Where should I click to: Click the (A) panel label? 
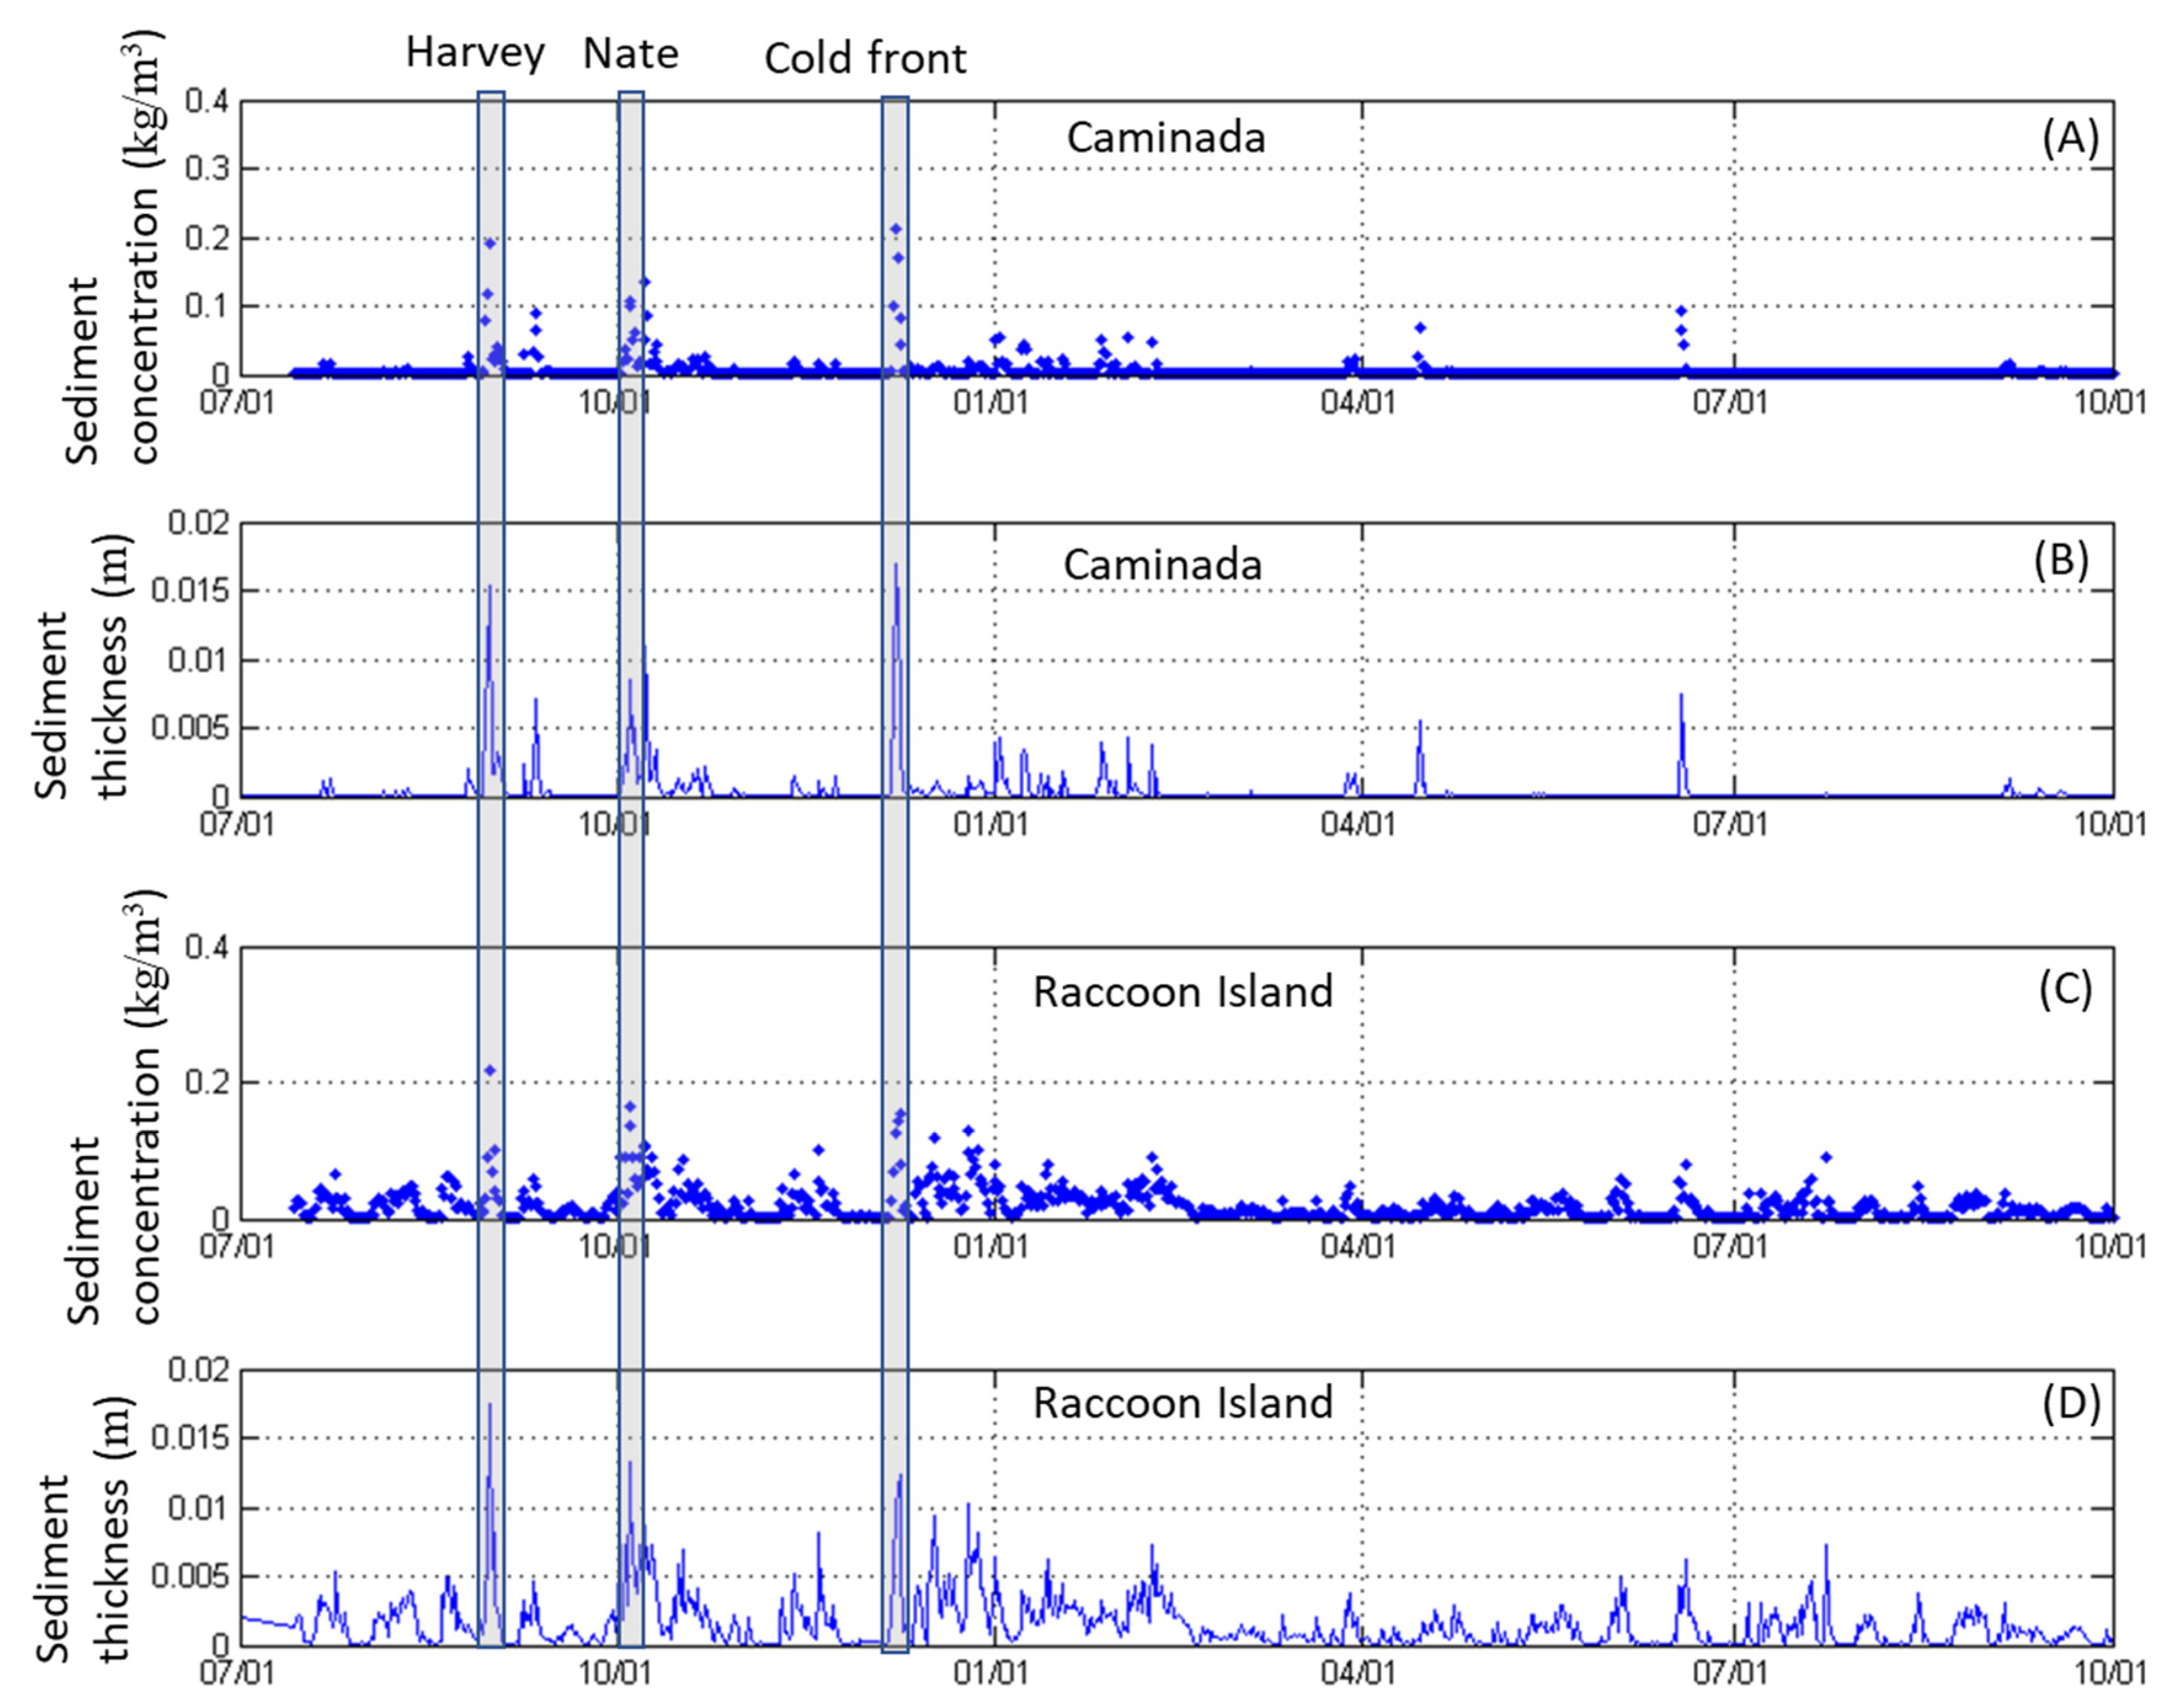[x=2069, y=138]
